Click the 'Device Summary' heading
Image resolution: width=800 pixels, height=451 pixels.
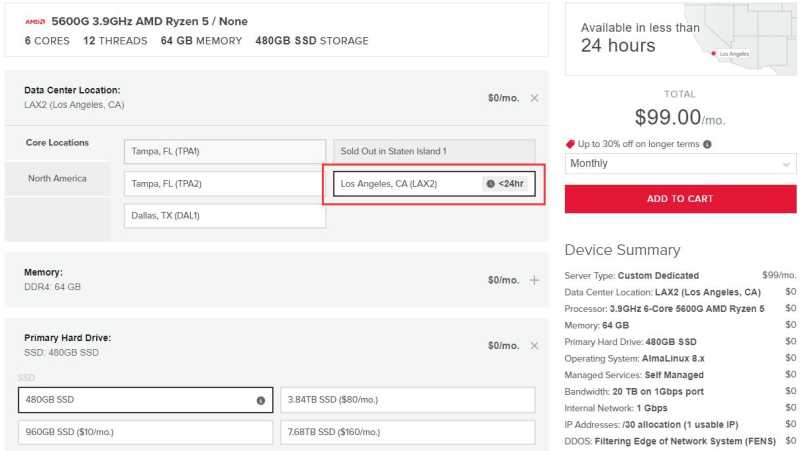(622, 250)
